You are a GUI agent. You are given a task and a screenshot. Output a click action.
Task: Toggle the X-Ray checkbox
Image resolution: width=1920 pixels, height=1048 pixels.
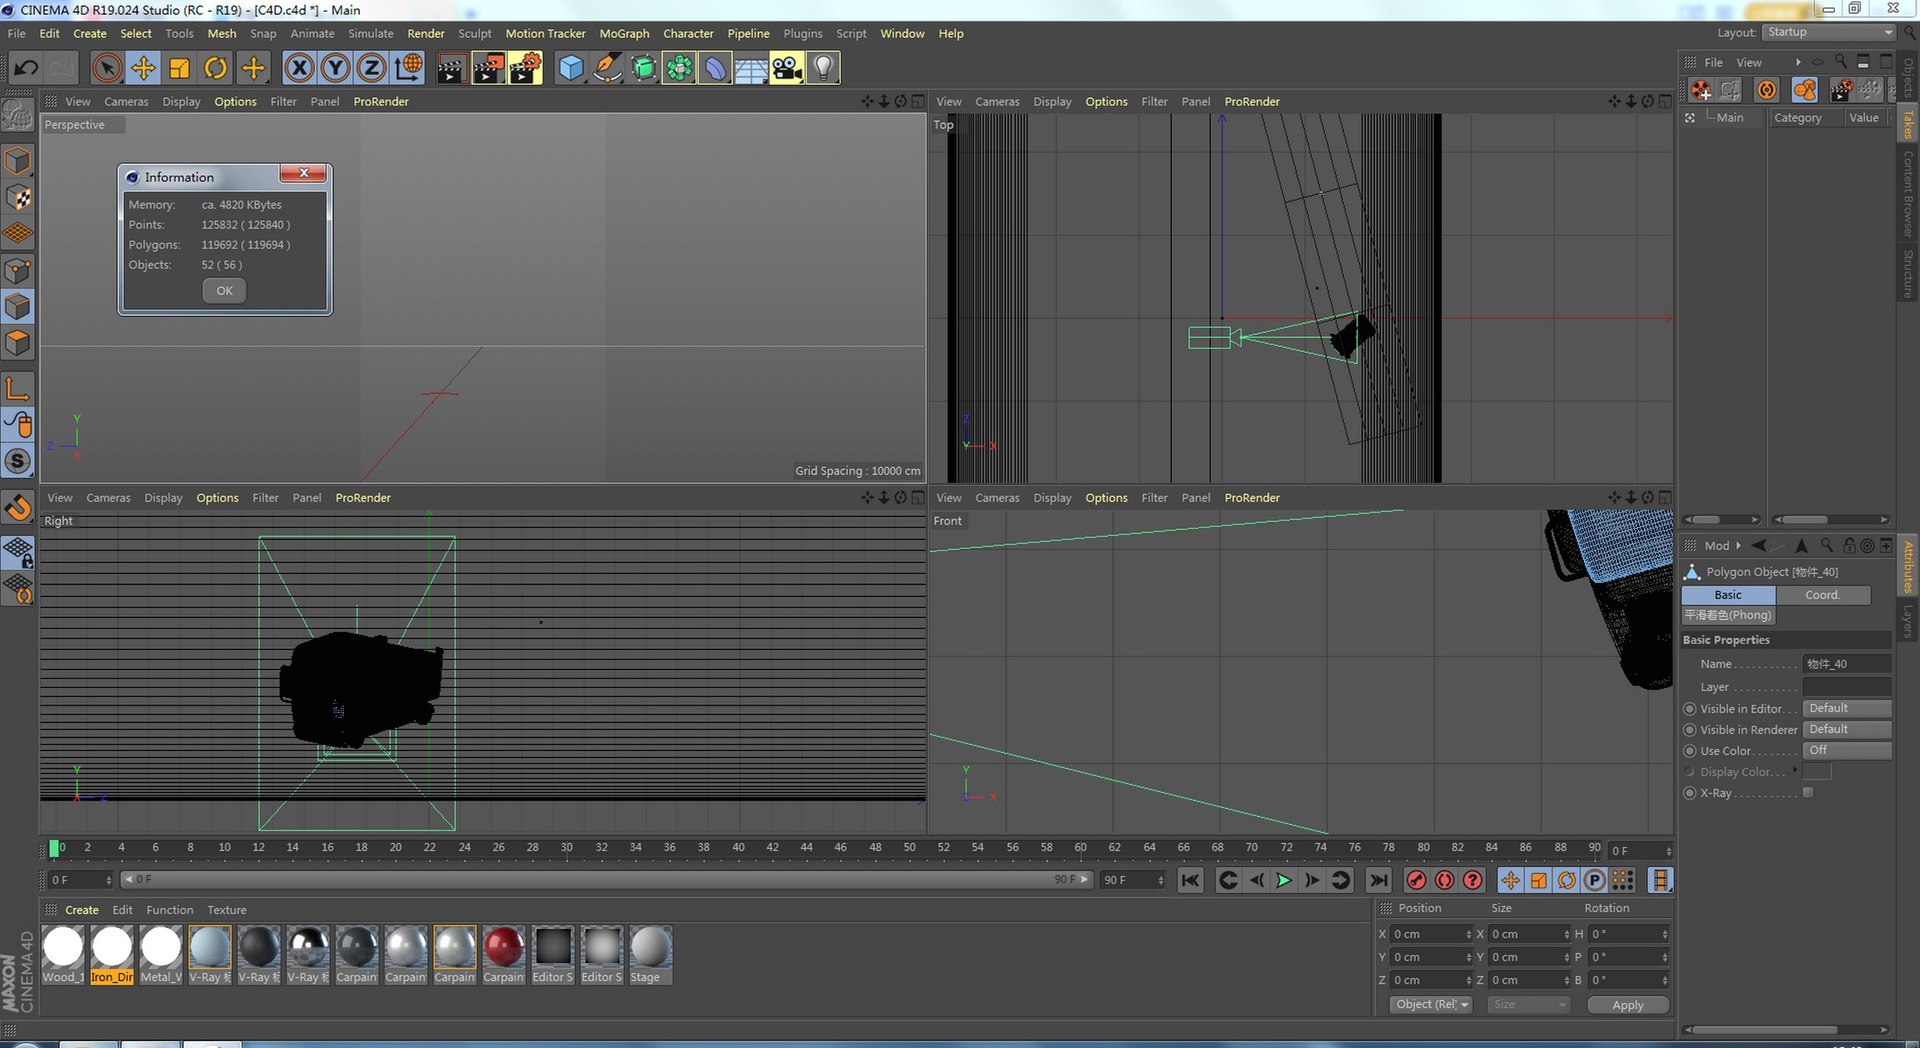point(1808,792)
